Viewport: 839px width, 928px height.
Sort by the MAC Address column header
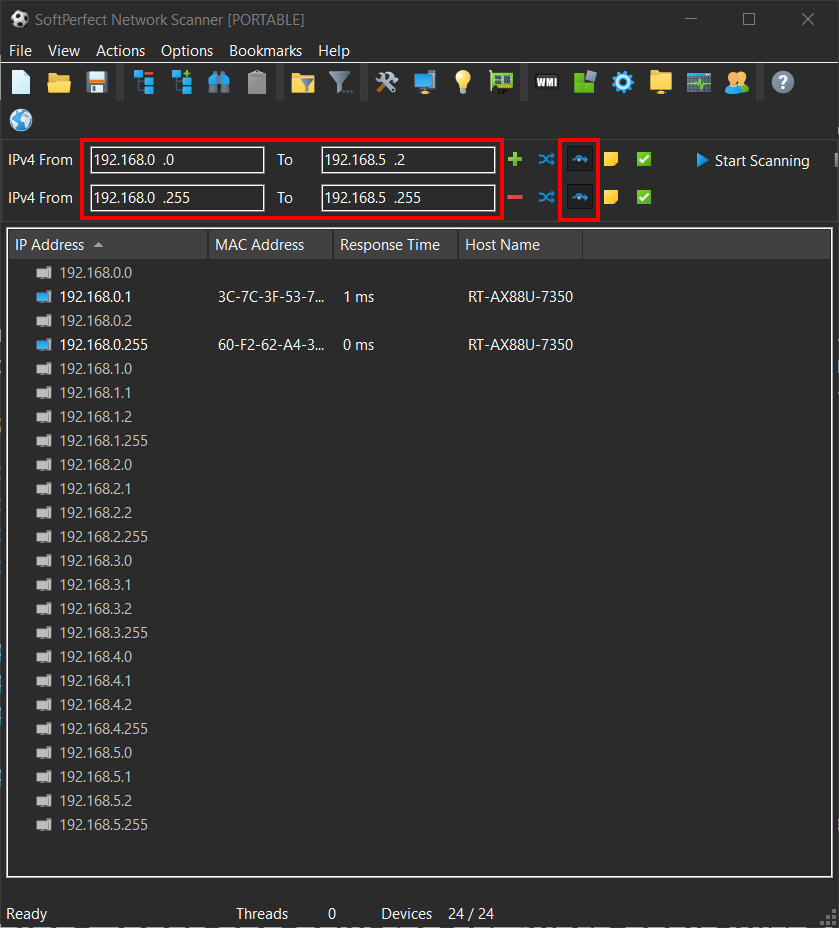click(x=270, y=245)
